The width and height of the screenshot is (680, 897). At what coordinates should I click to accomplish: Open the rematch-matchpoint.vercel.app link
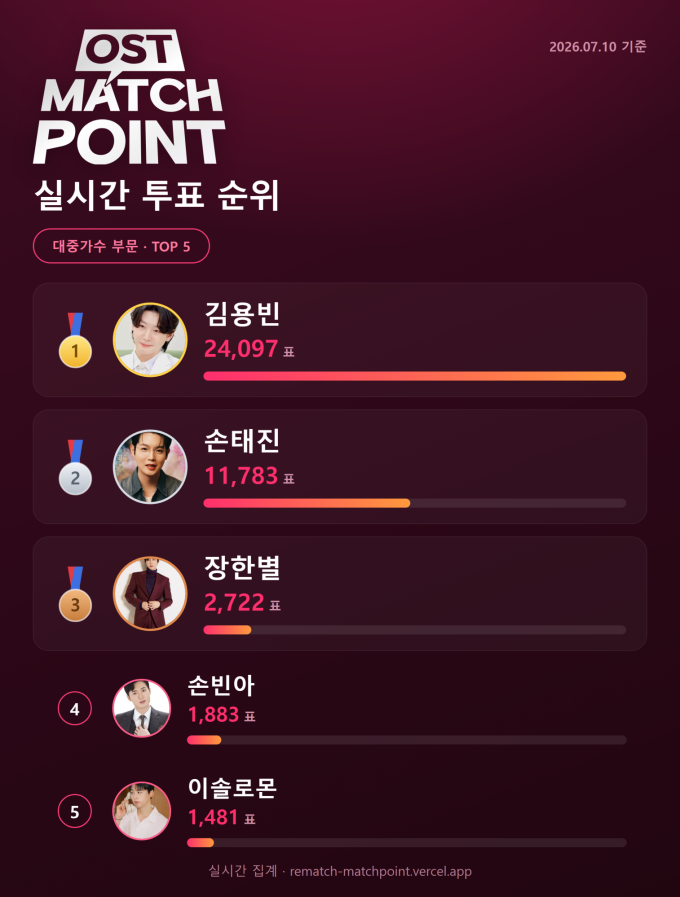tap(380, 871)
